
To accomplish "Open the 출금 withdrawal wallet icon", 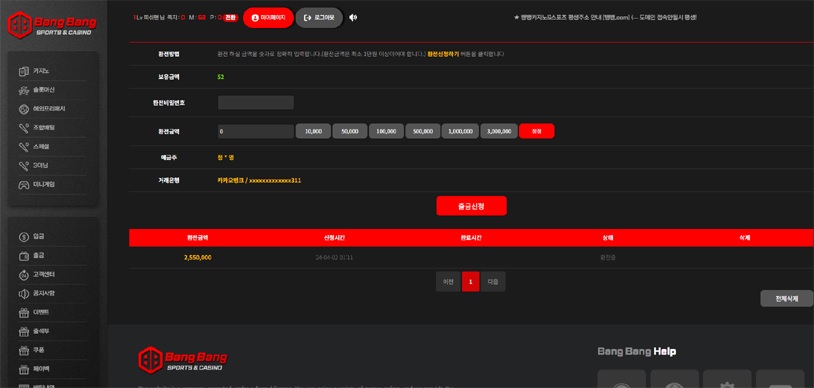I will point(24,256).
